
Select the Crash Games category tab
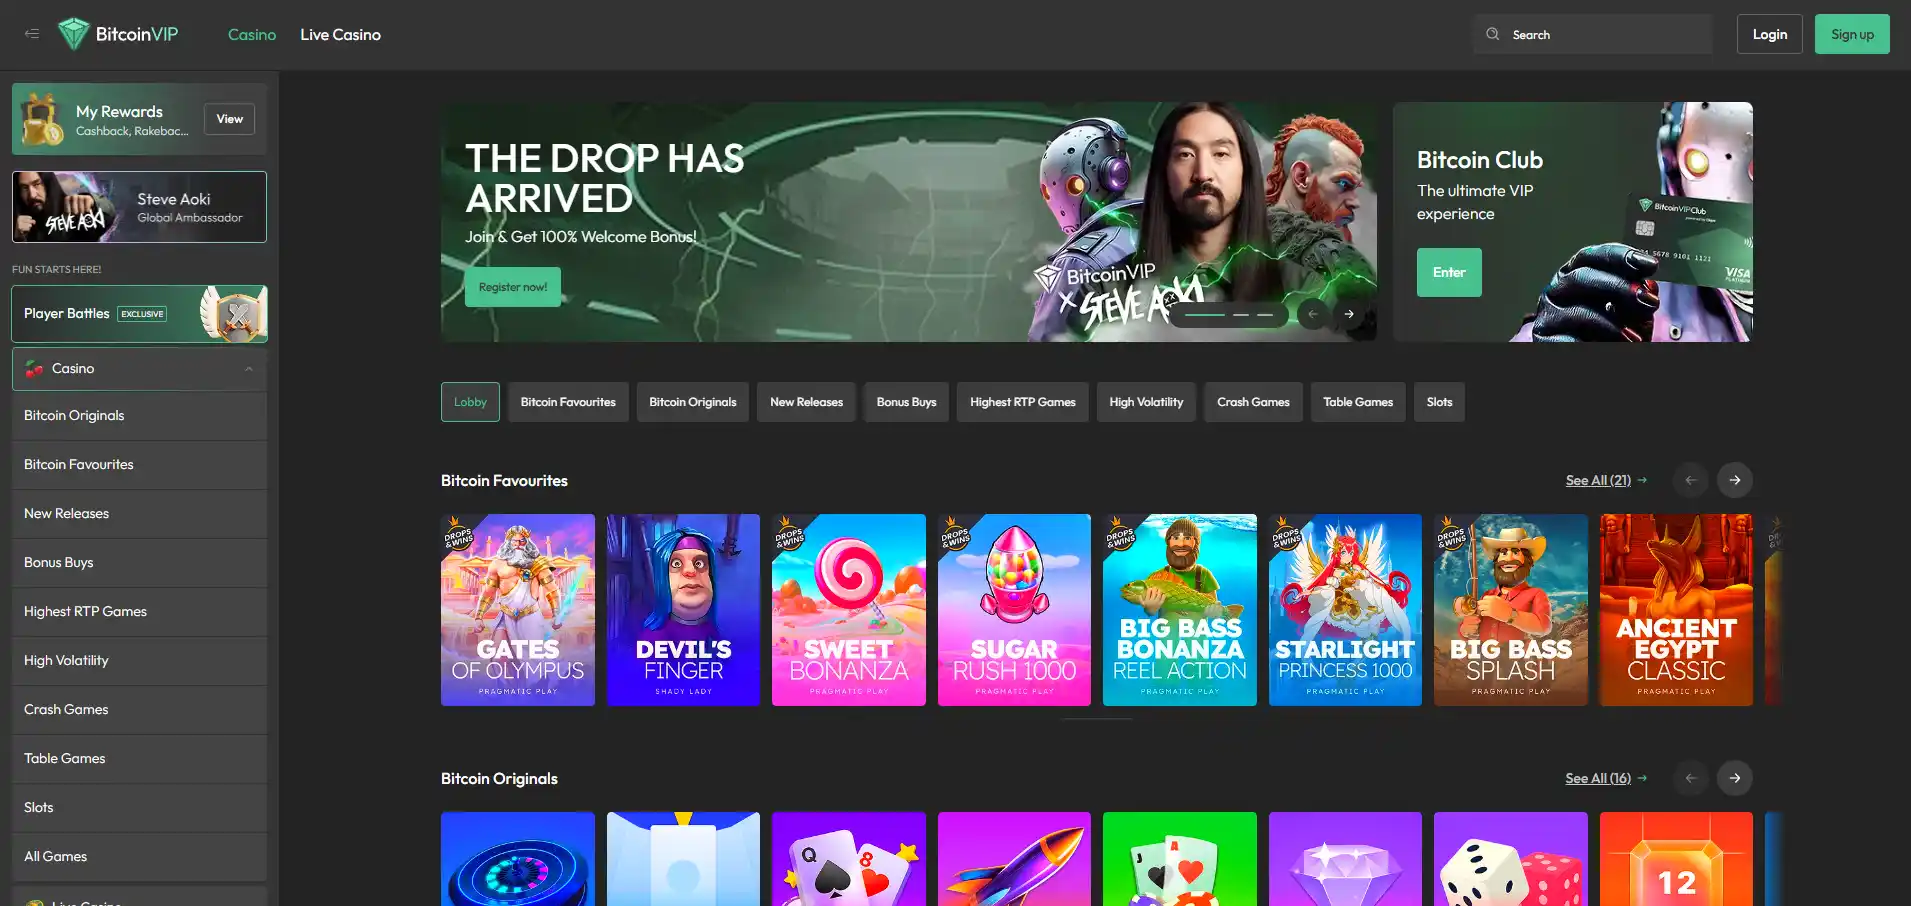click(x=1253, y=402)
